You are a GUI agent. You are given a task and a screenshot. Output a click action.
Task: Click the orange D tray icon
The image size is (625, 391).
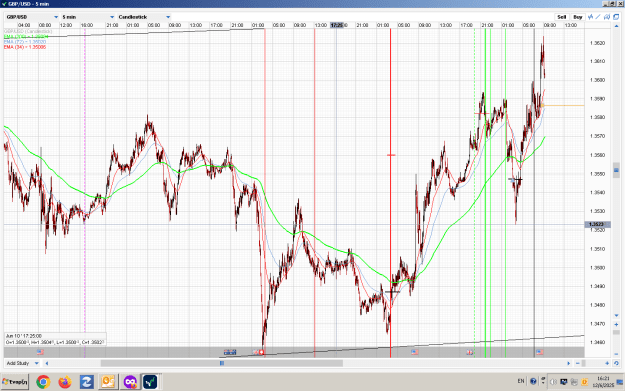[x=585, y=382]
